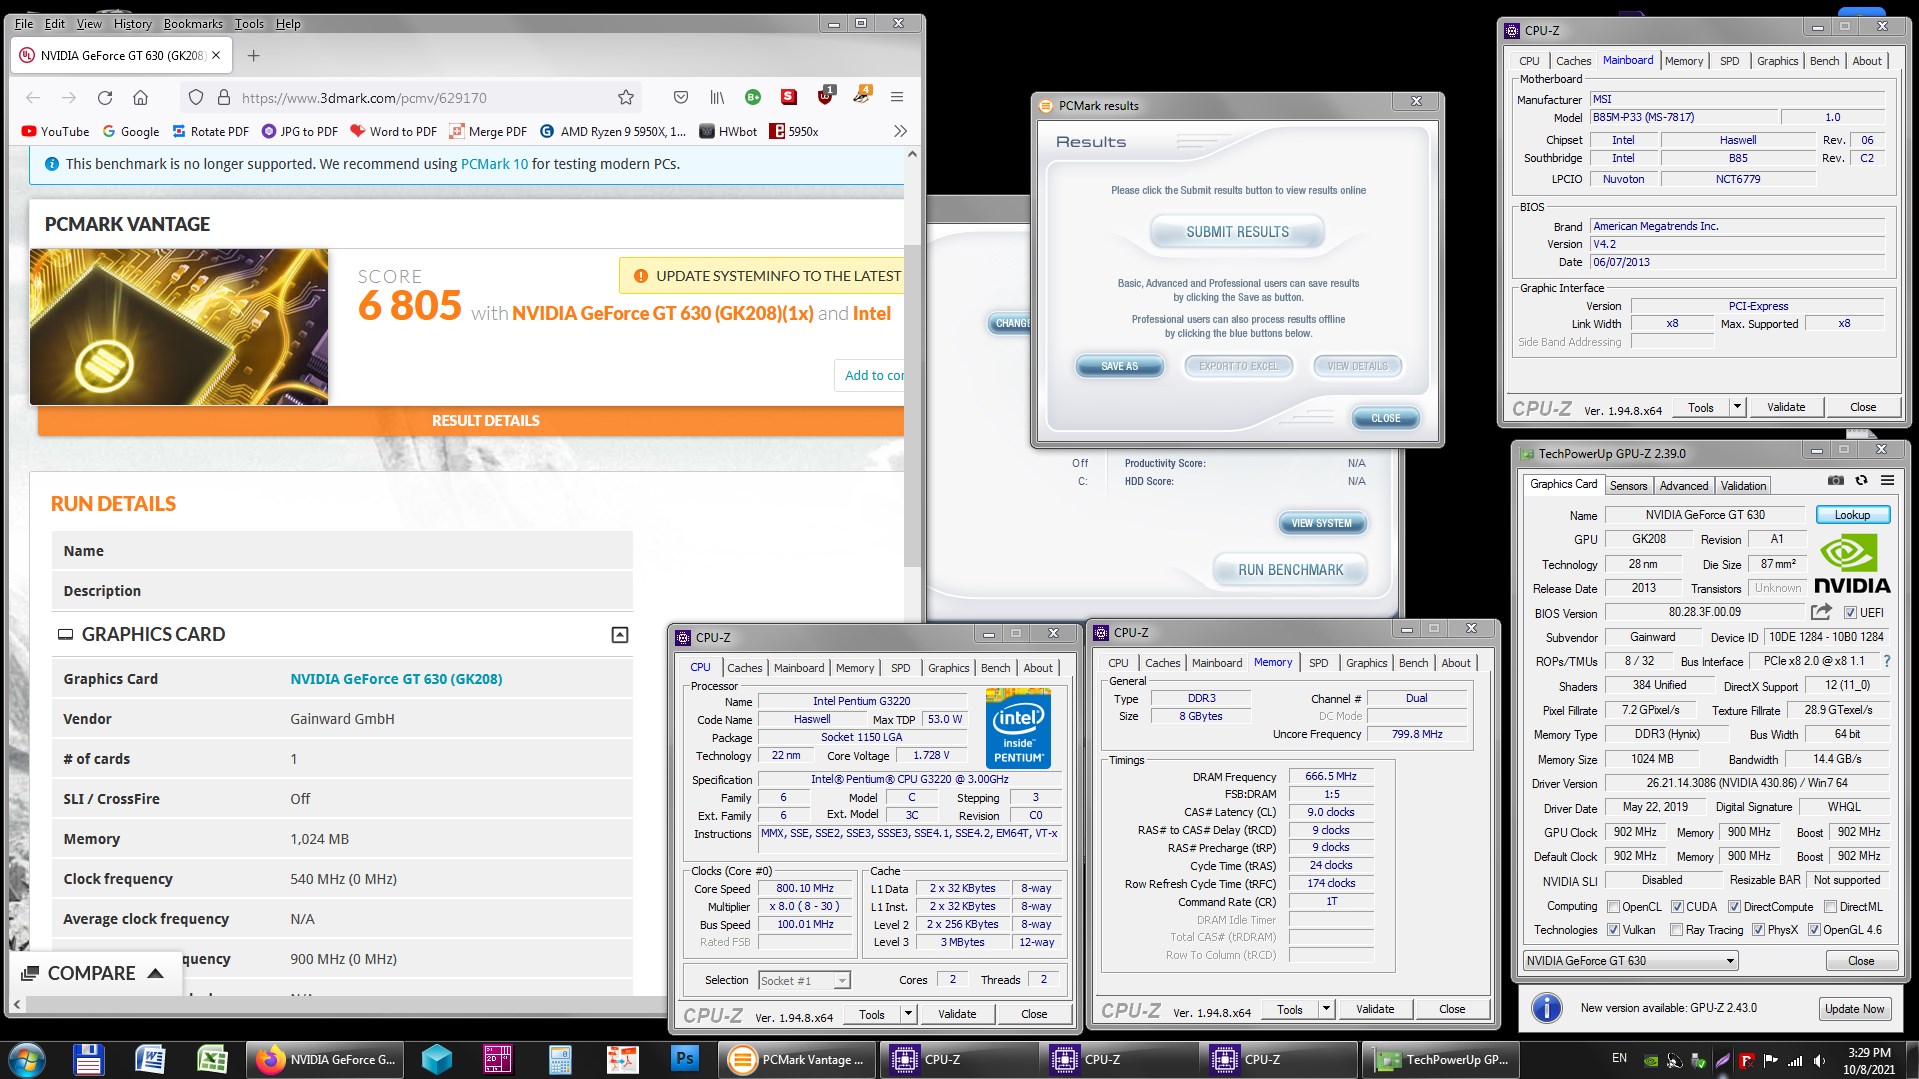Click volume icon in system tray
This screenshot has width=1919, height=1079.
click(x=1819, y=1060)
